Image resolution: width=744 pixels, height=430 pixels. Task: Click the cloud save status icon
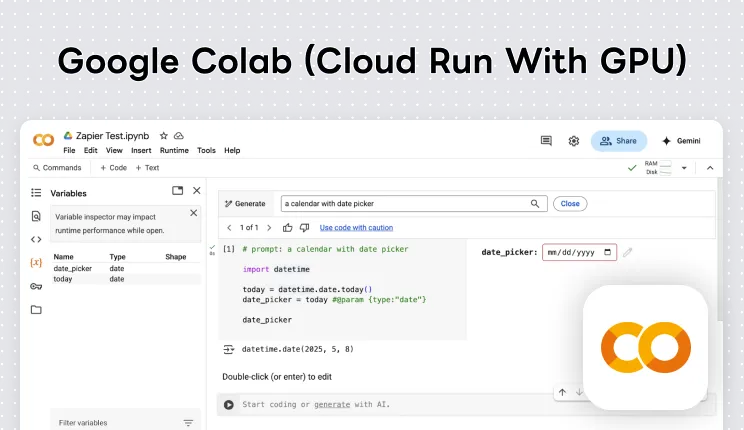[x=179, y=136]
